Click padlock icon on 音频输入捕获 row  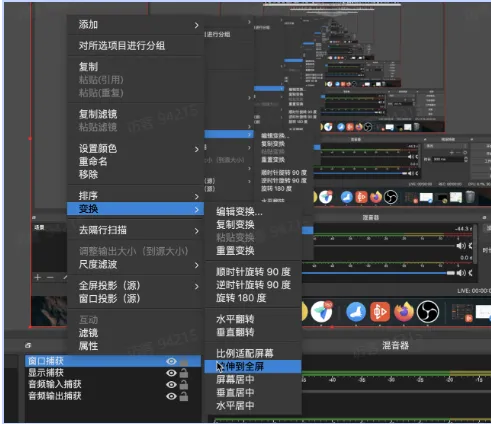pos(184,385)
